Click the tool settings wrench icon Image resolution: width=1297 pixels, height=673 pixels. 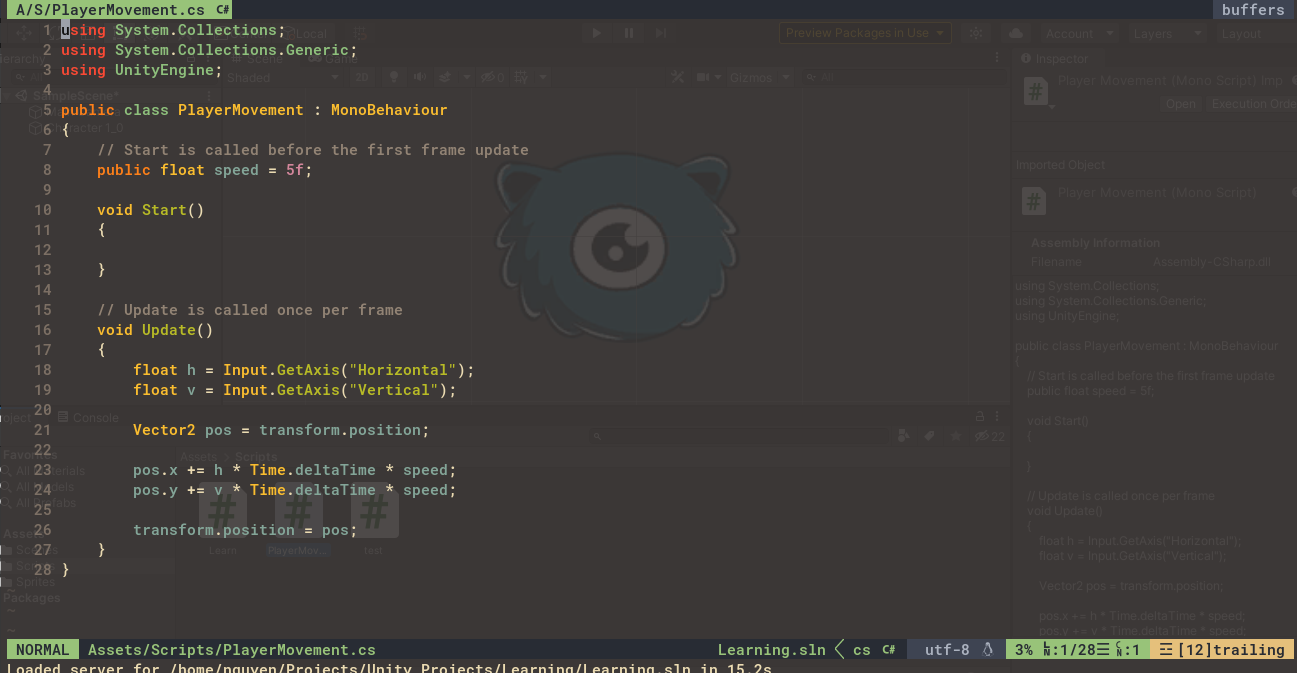coord(677,76)
